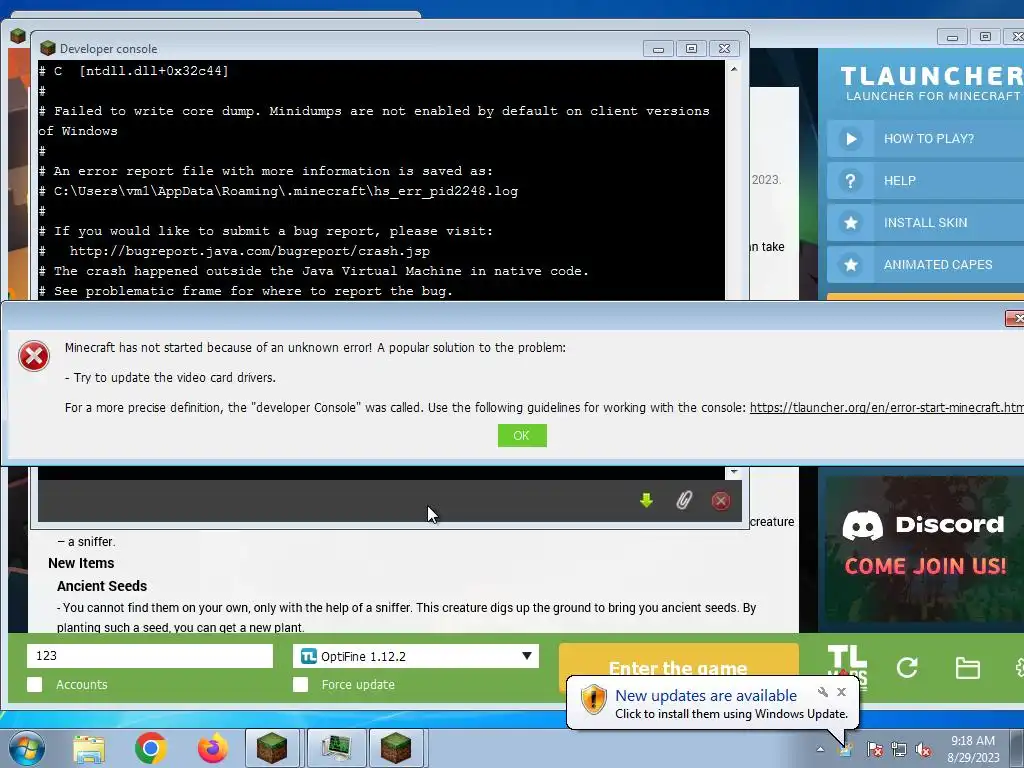Viewport: 1024px width, 768px height.
Task: Click the shield warning icon in update balloon
Action: [594, 699]
